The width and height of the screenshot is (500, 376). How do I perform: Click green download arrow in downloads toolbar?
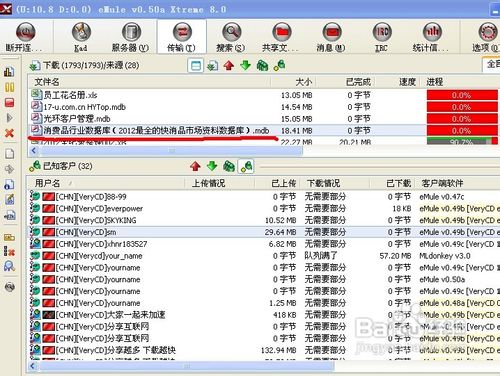[x=246, y=65]
